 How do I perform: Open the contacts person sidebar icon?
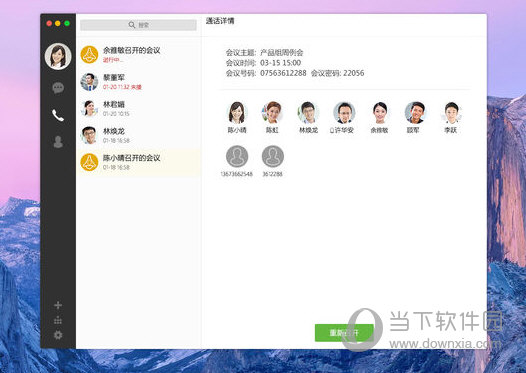pyautogui.click(x=58, y=142)
